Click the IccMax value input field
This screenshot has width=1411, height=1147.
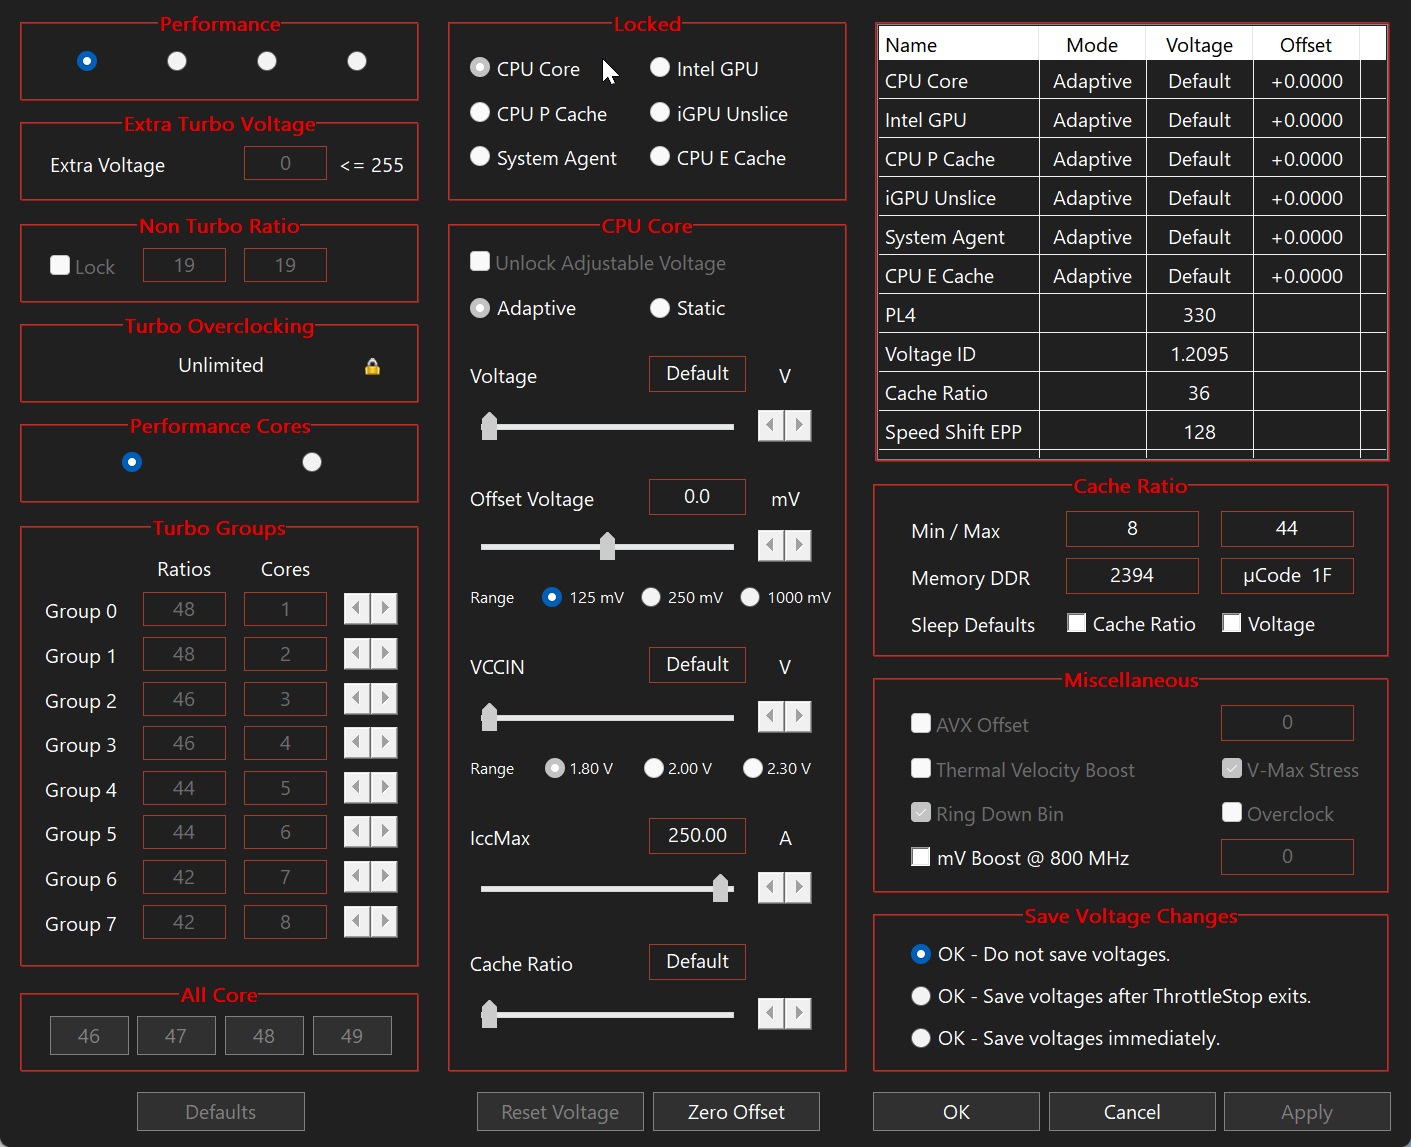[x=697, y=835]
